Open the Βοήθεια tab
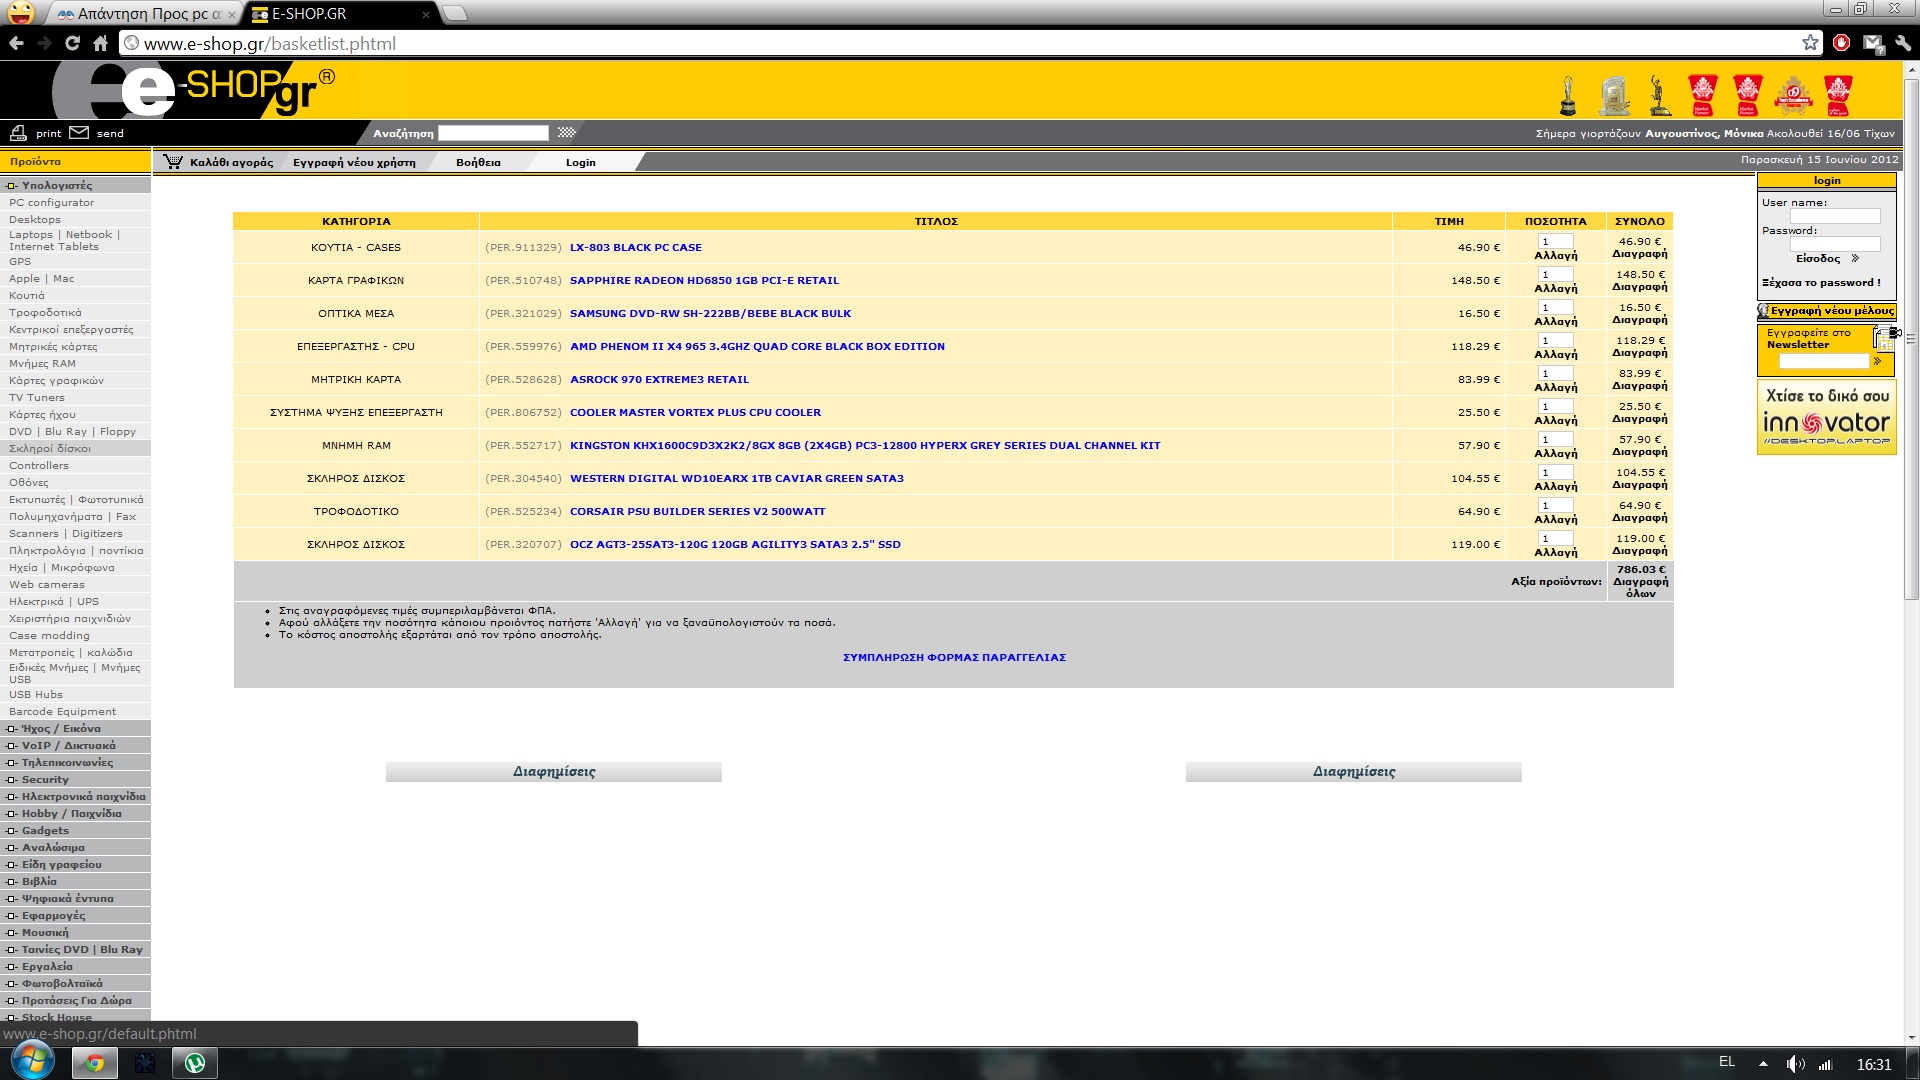 pos(478,162)
